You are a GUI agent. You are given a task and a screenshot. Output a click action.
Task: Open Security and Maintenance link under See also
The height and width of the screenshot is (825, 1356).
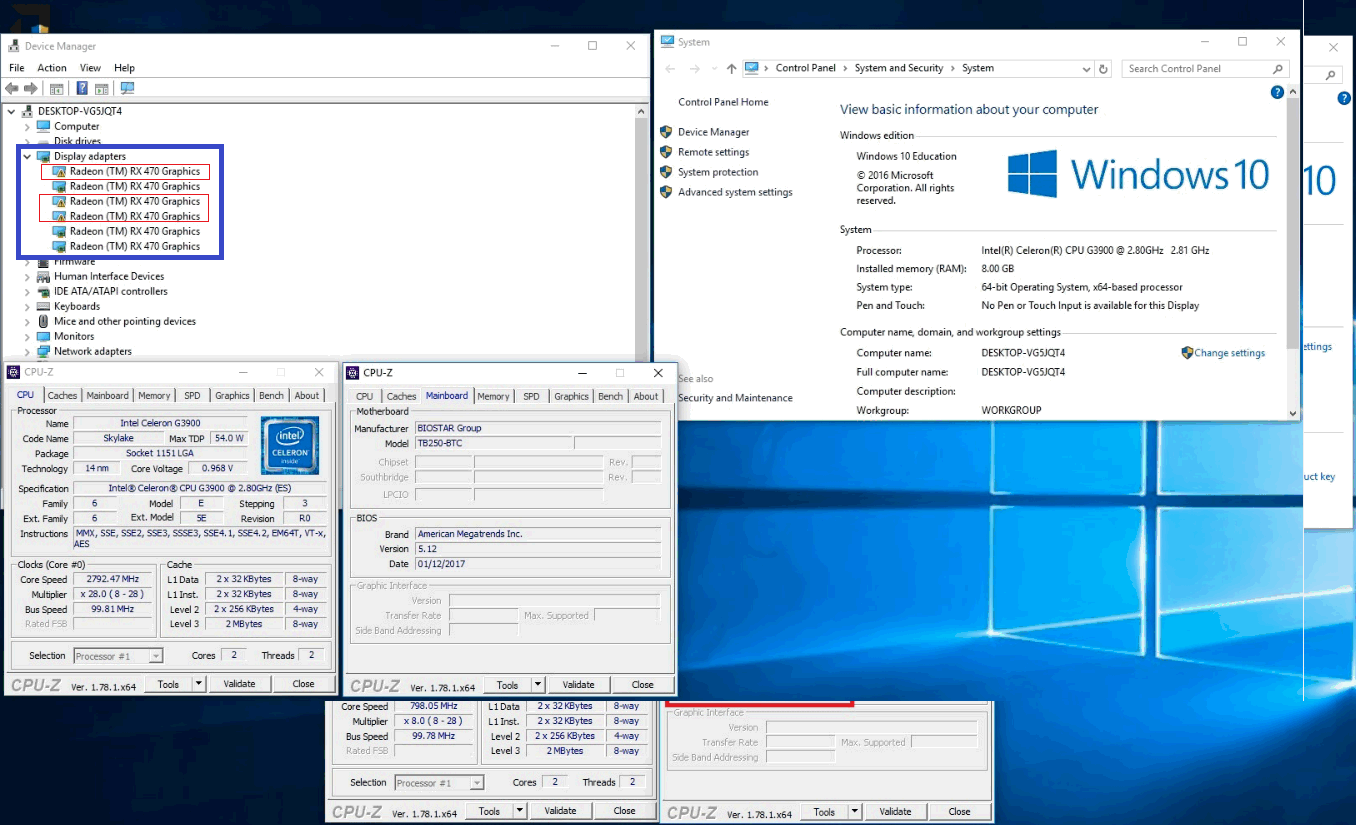(735, 398)
